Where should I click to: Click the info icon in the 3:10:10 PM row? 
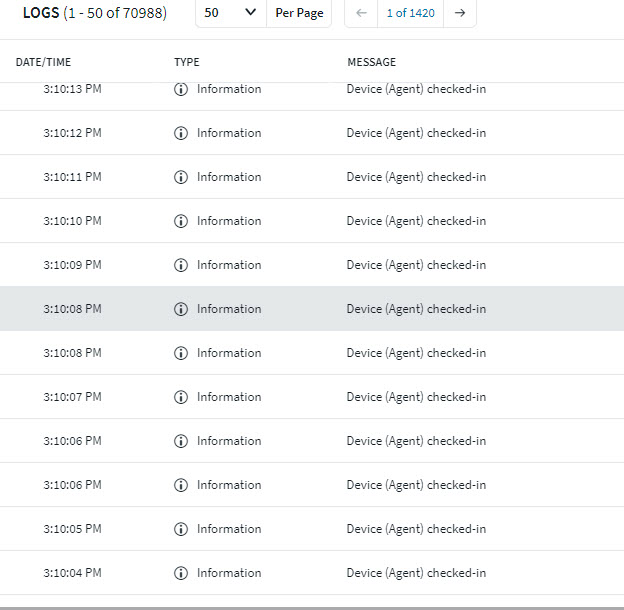coord(181,221)
